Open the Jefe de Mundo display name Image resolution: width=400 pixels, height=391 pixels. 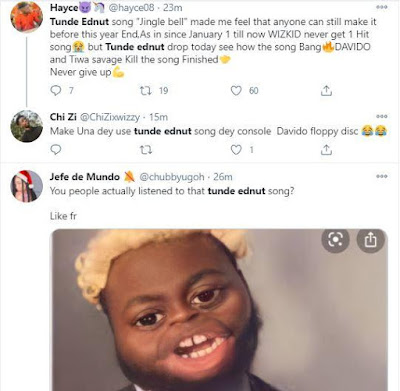tap(85, 177)
